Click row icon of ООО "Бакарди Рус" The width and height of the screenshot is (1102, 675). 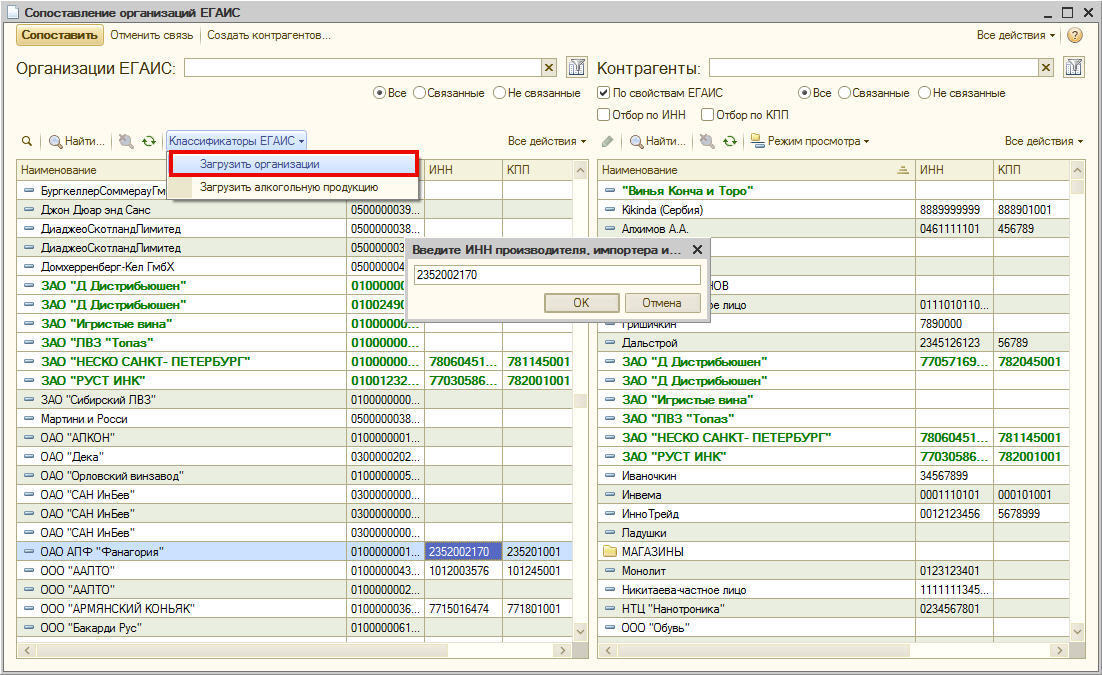click(x=29, y=627)
